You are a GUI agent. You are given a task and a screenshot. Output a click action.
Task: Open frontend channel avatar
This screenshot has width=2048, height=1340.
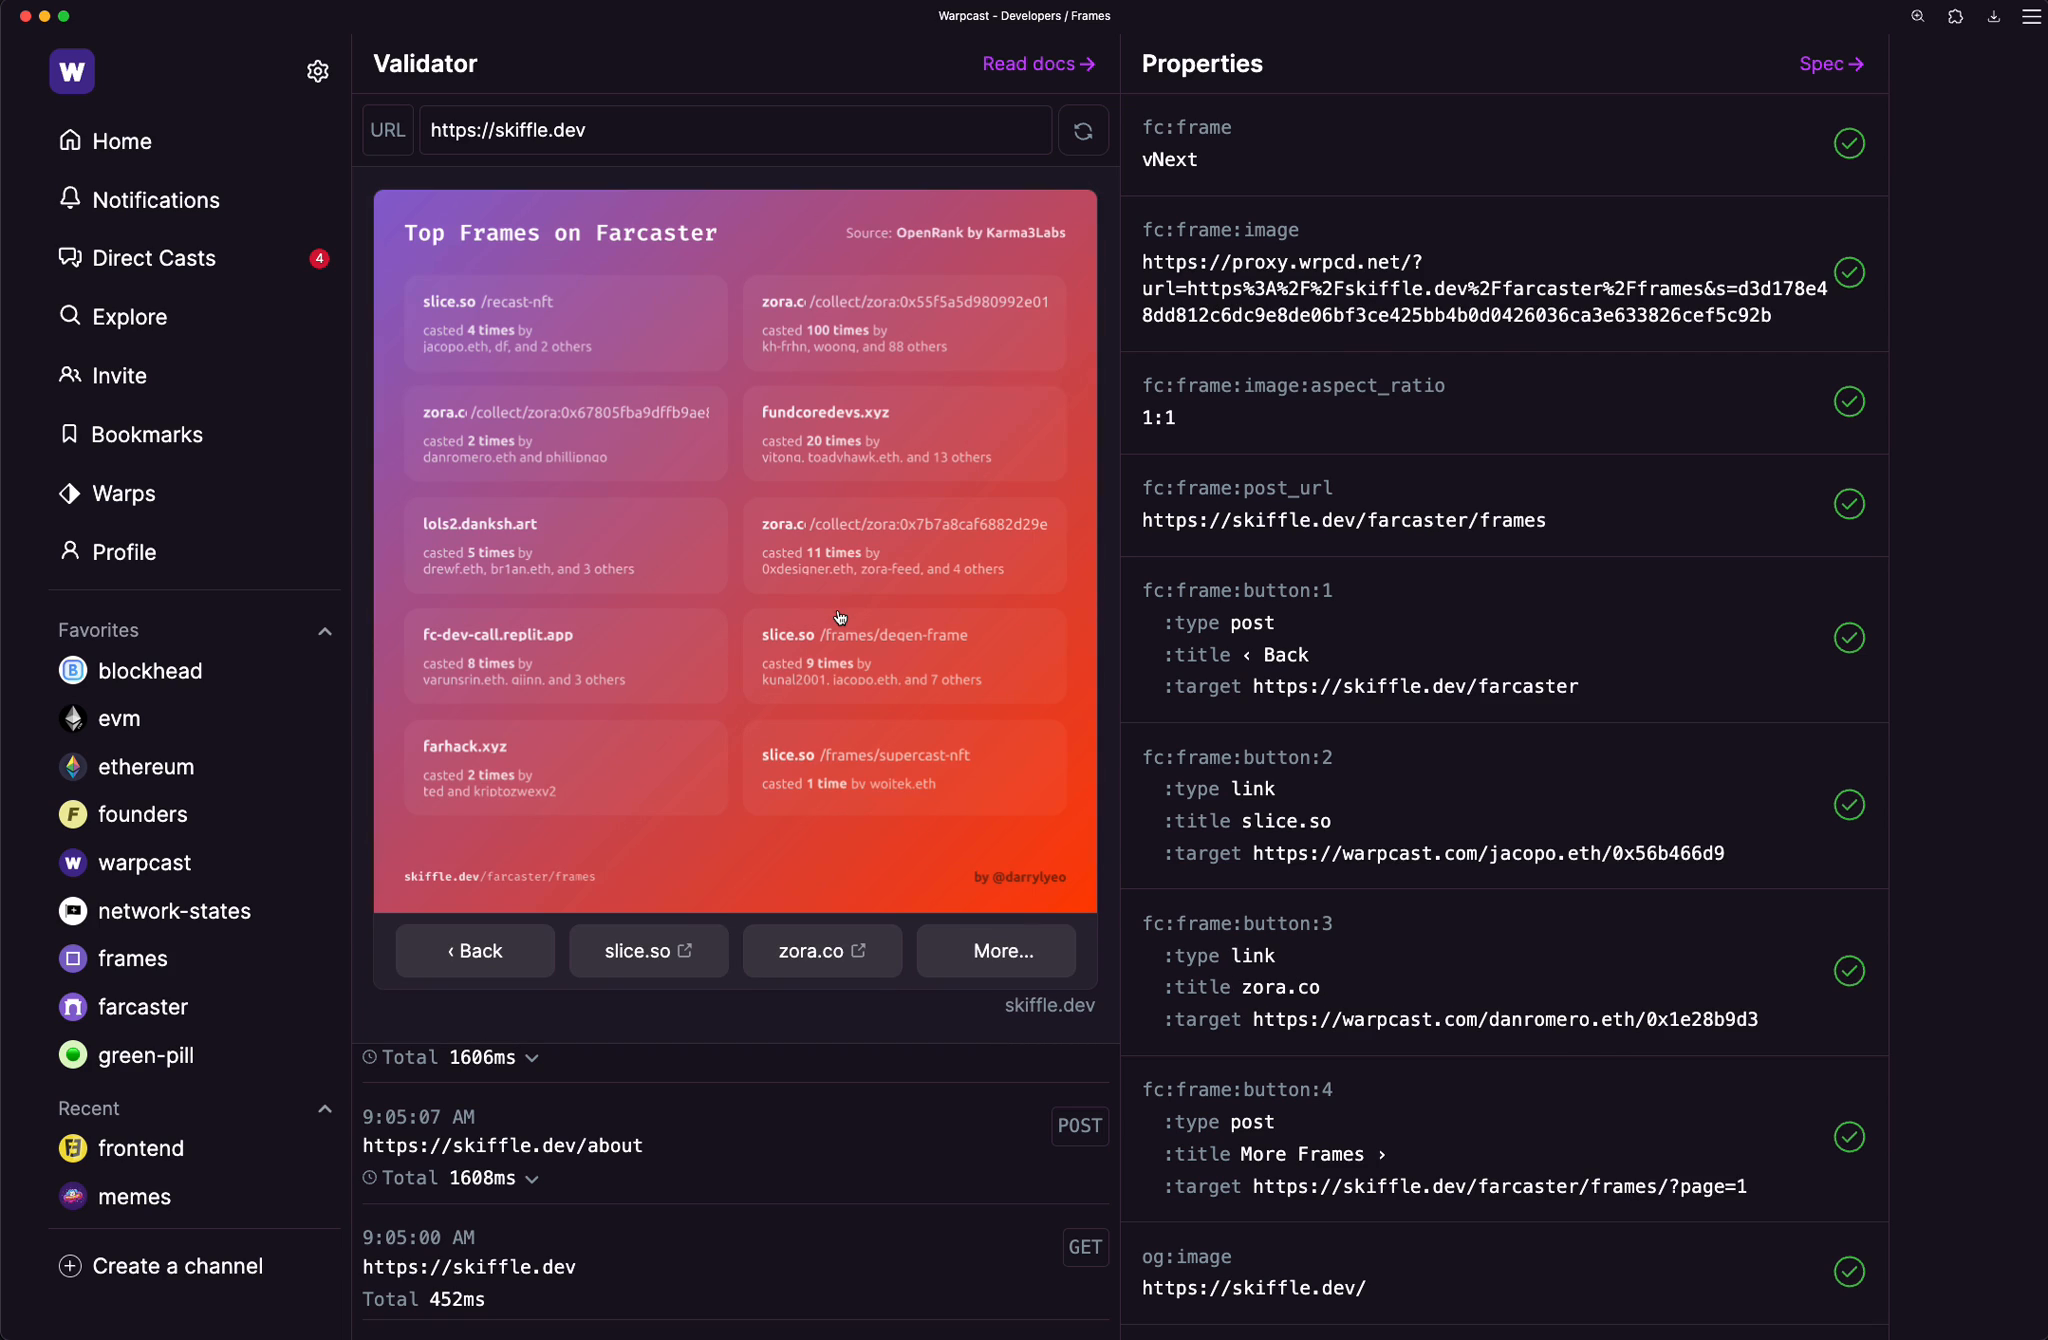(73, 1148)
